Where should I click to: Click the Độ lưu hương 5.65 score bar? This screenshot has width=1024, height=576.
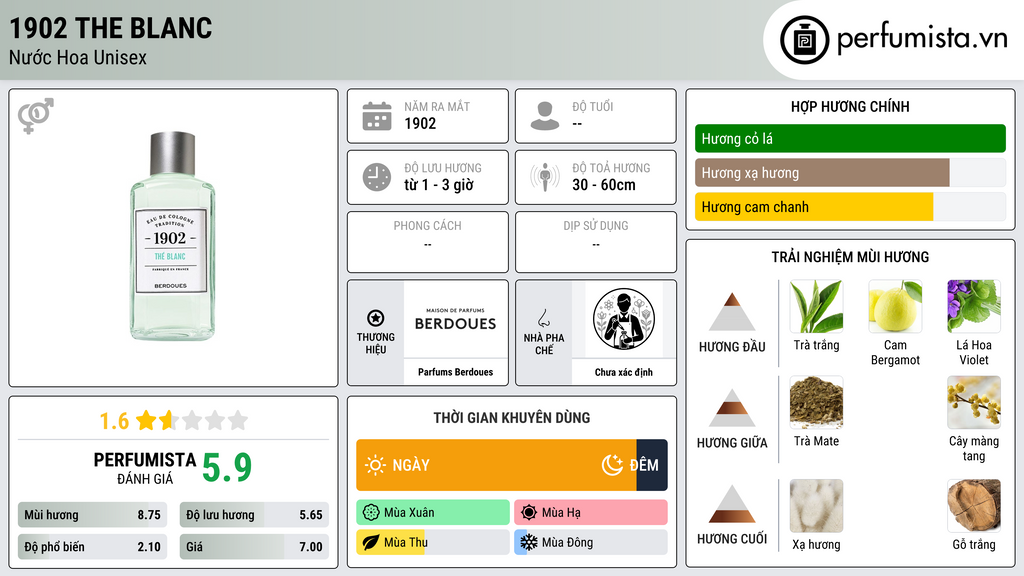[254, 515]
